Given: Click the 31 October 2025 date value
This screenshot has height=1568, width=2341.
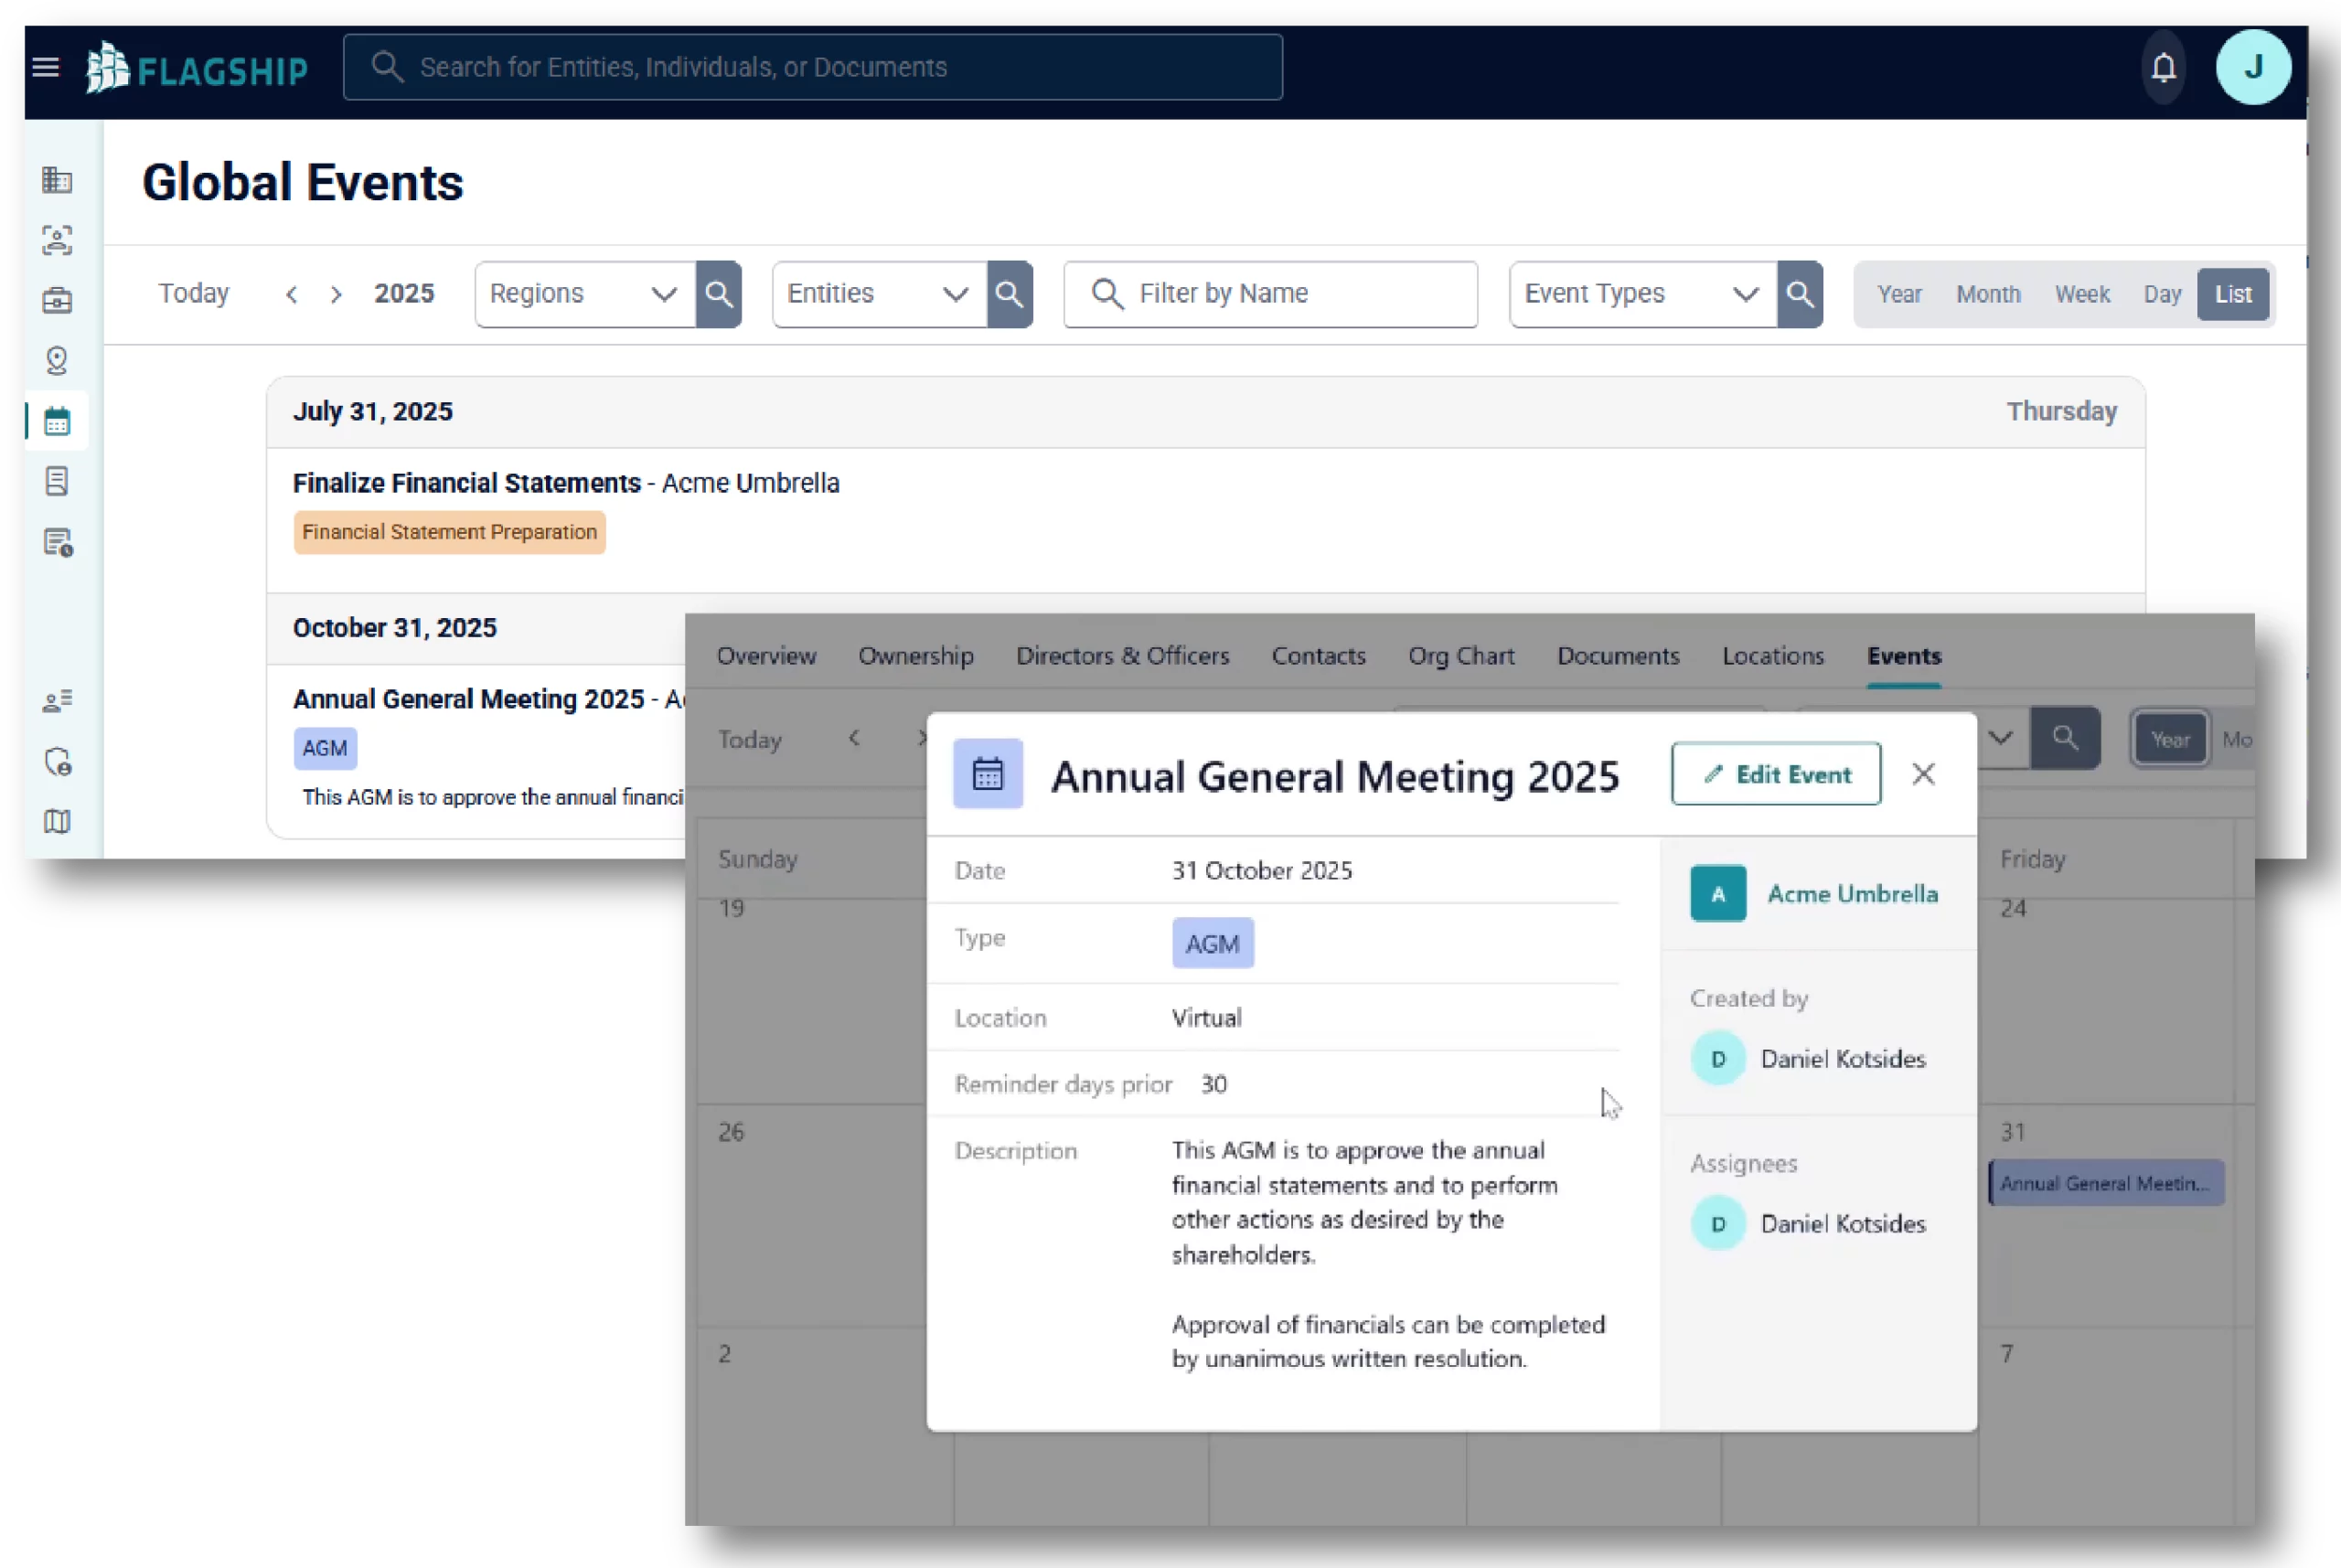Looking at the screenshot, I should [1262, 870].
